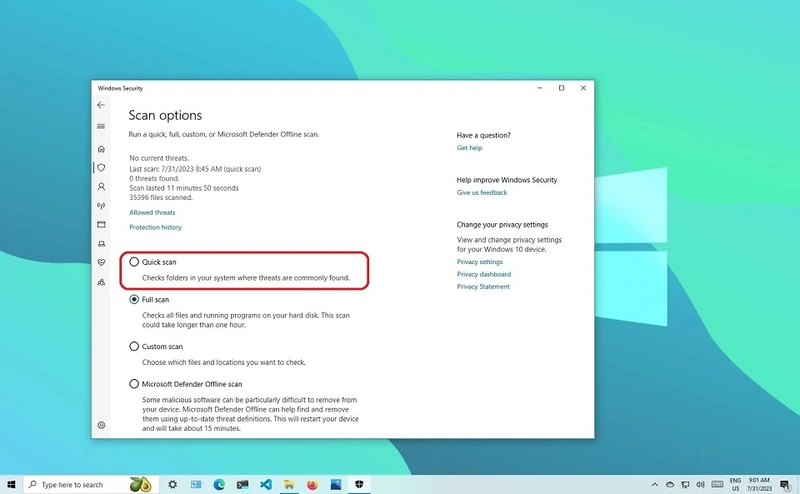Open the ENG US language indicator
Viewport: 800px width, 494px height.
pos(735,484)
